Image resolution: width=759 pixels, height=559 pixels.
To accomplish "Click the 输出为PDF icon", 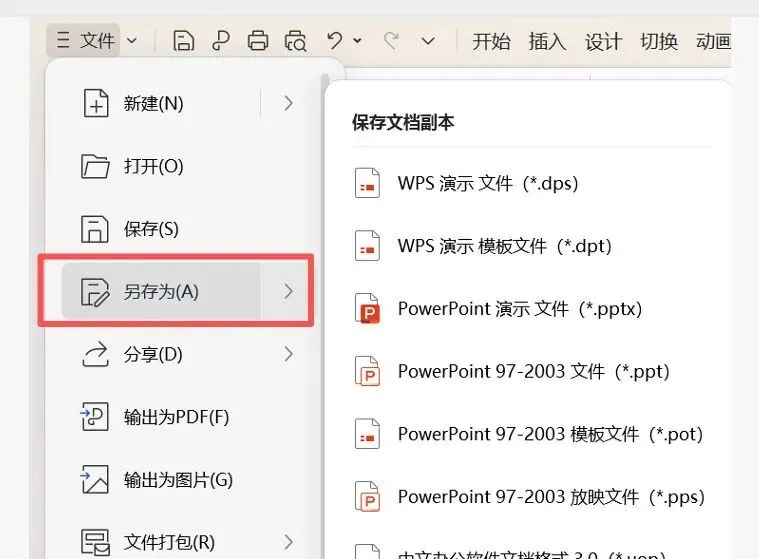I will (x=94, y=417).
